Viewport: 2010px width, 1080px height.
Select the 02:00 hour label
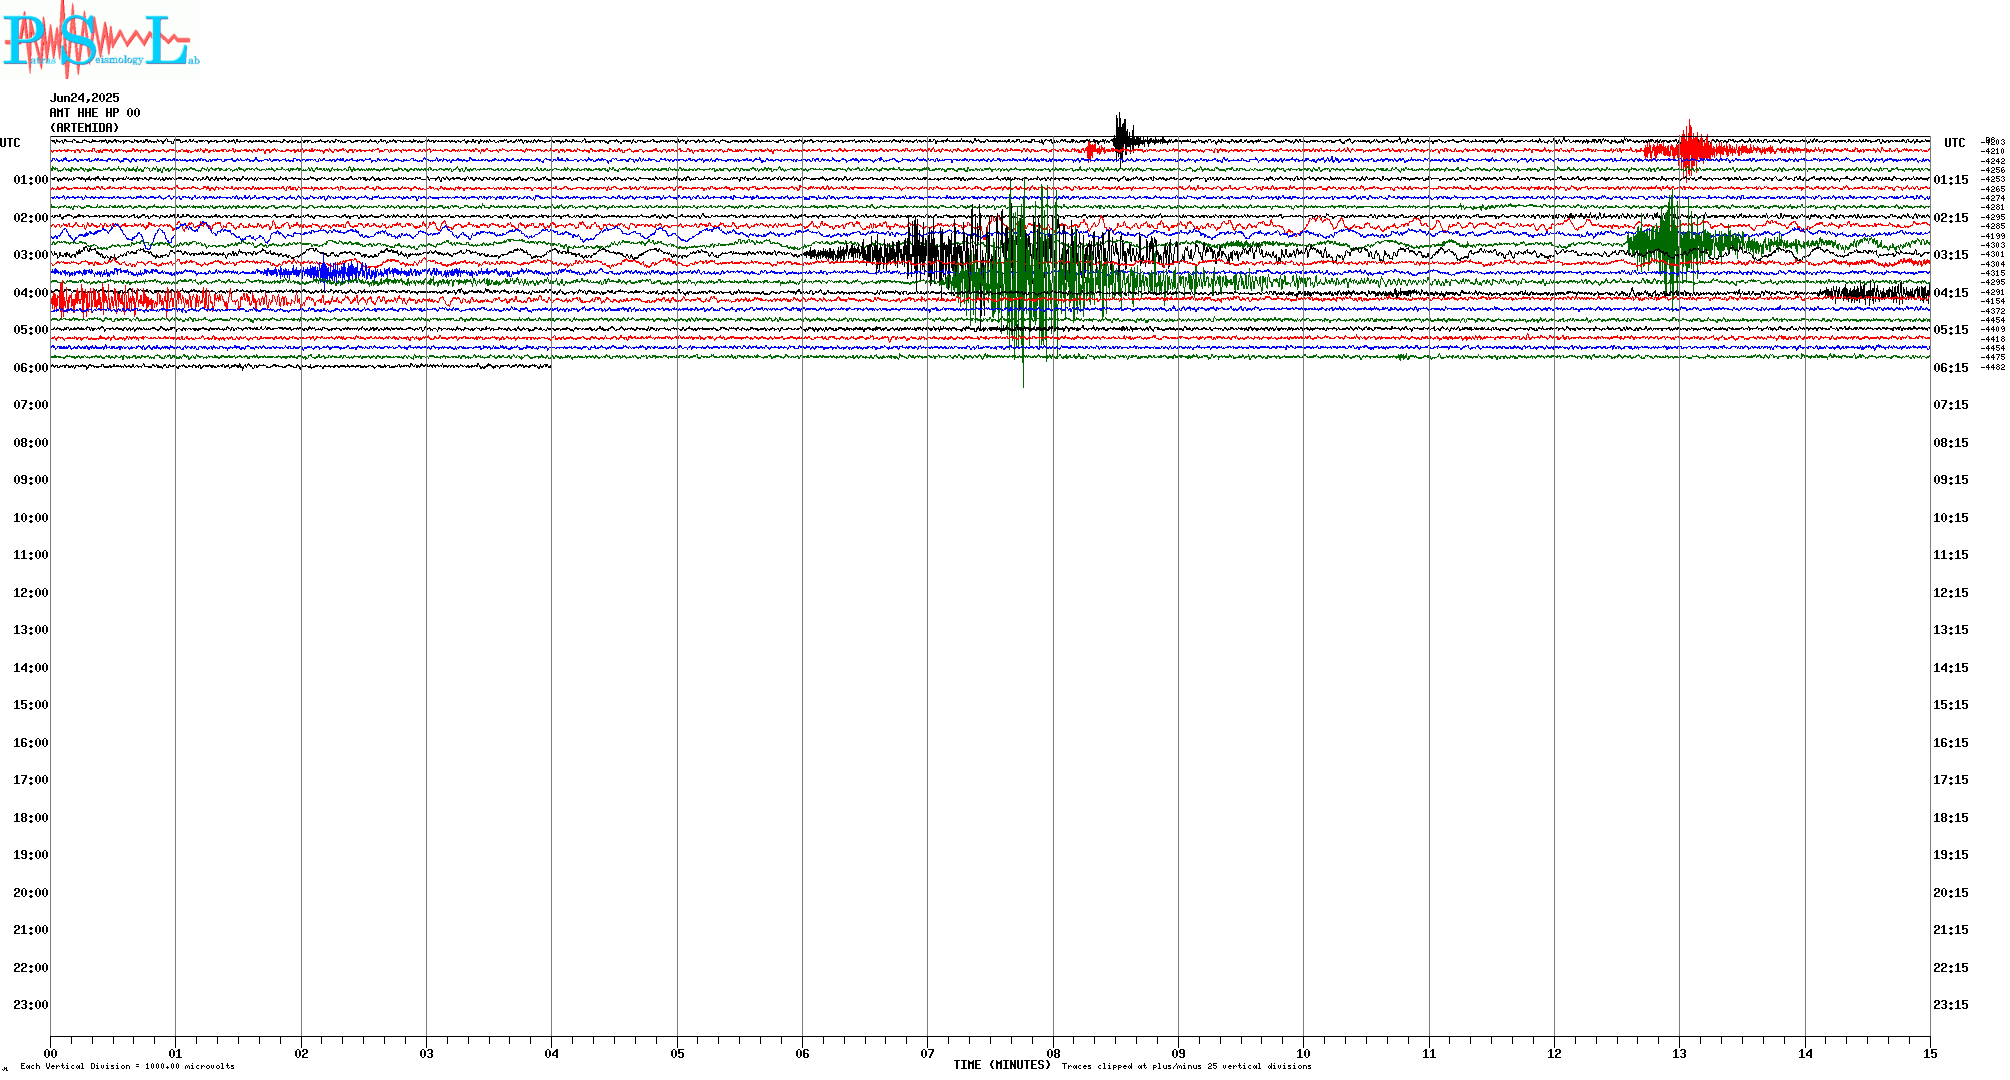[31, 218]
